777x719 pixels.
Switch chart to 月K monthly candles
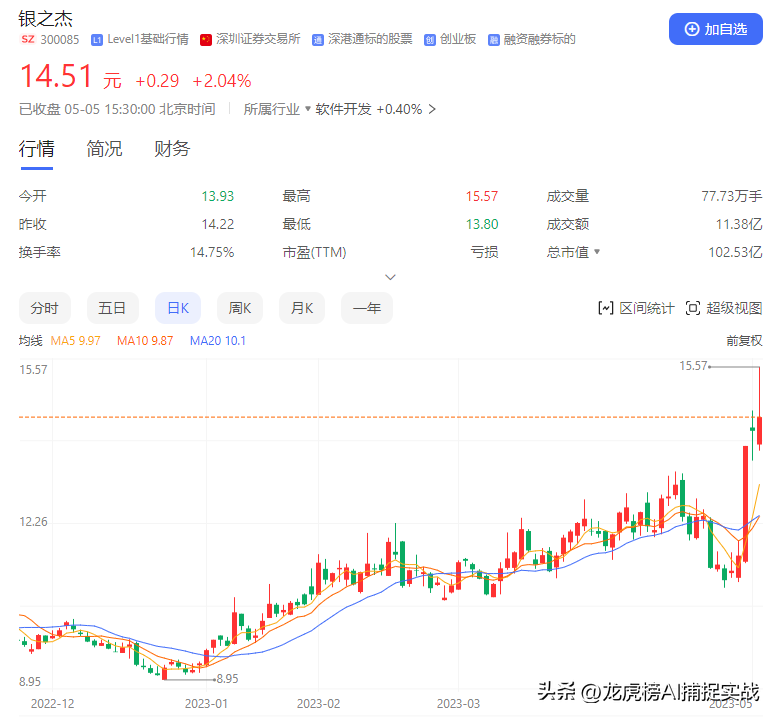pos(302,308)
